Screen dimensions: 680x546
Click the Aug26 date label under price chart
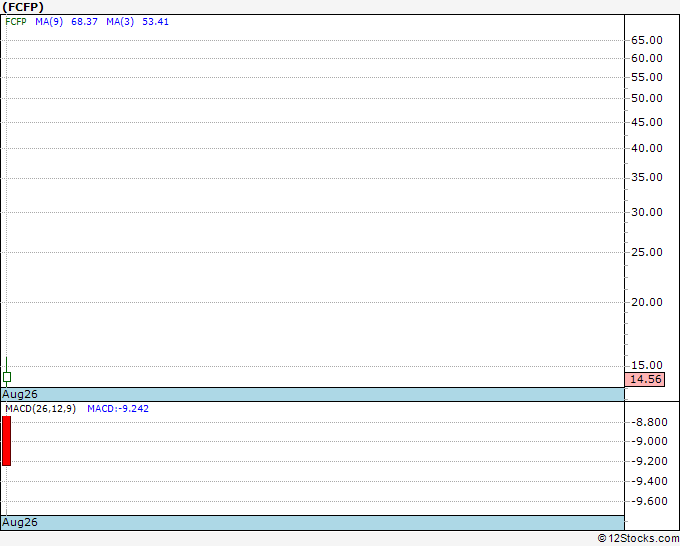20,394
